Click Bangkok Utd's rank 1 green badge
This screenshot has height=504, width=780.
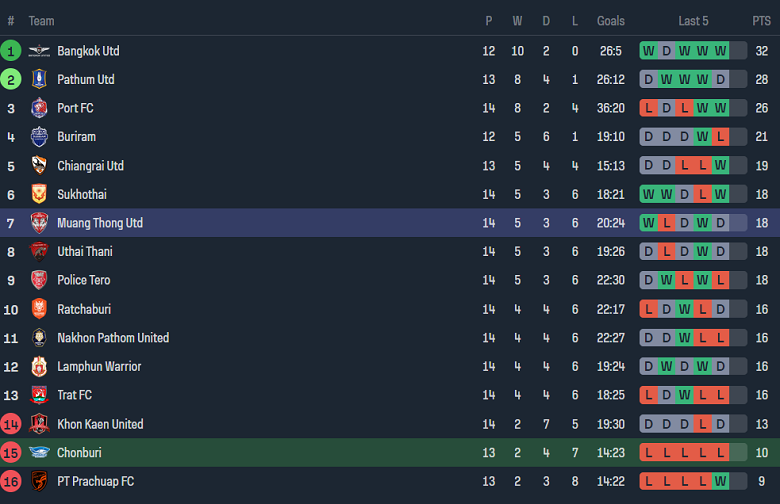click(11, 51)
